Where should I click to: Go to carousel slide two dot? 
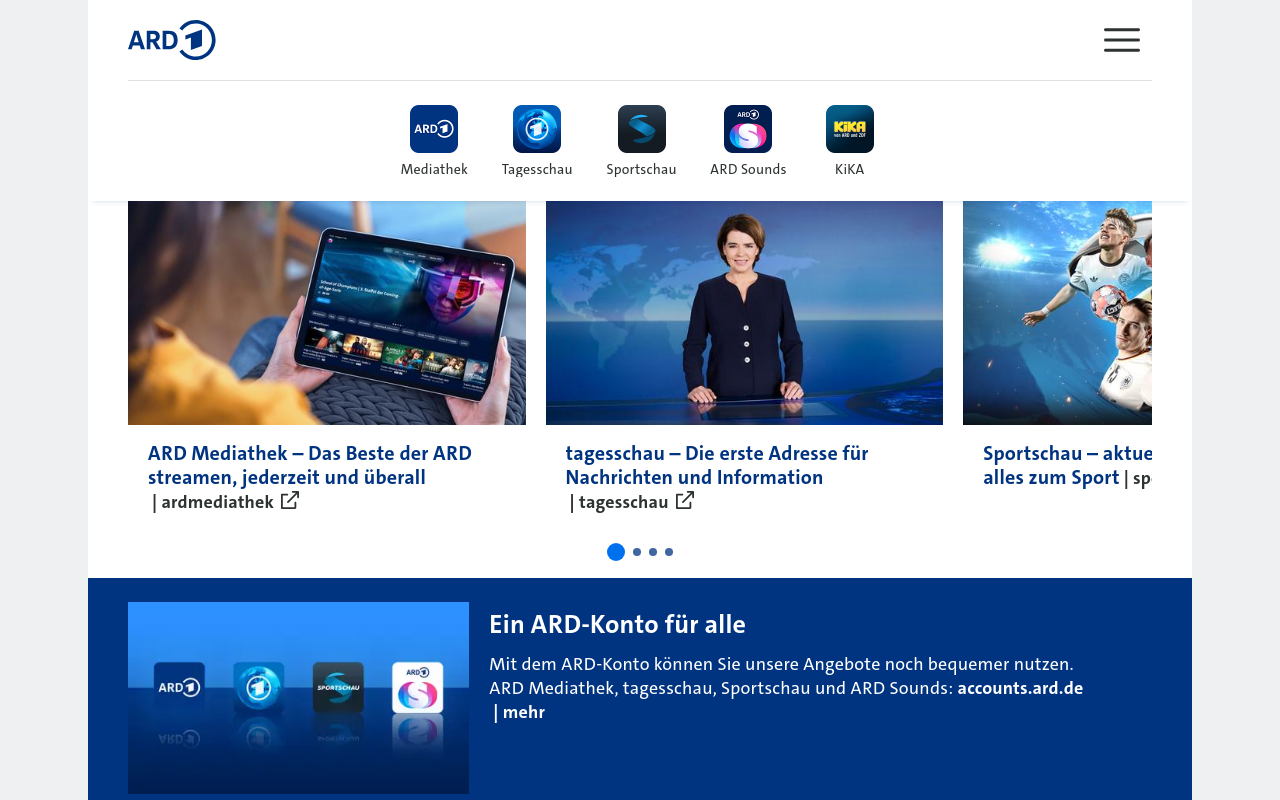[637, 552]
